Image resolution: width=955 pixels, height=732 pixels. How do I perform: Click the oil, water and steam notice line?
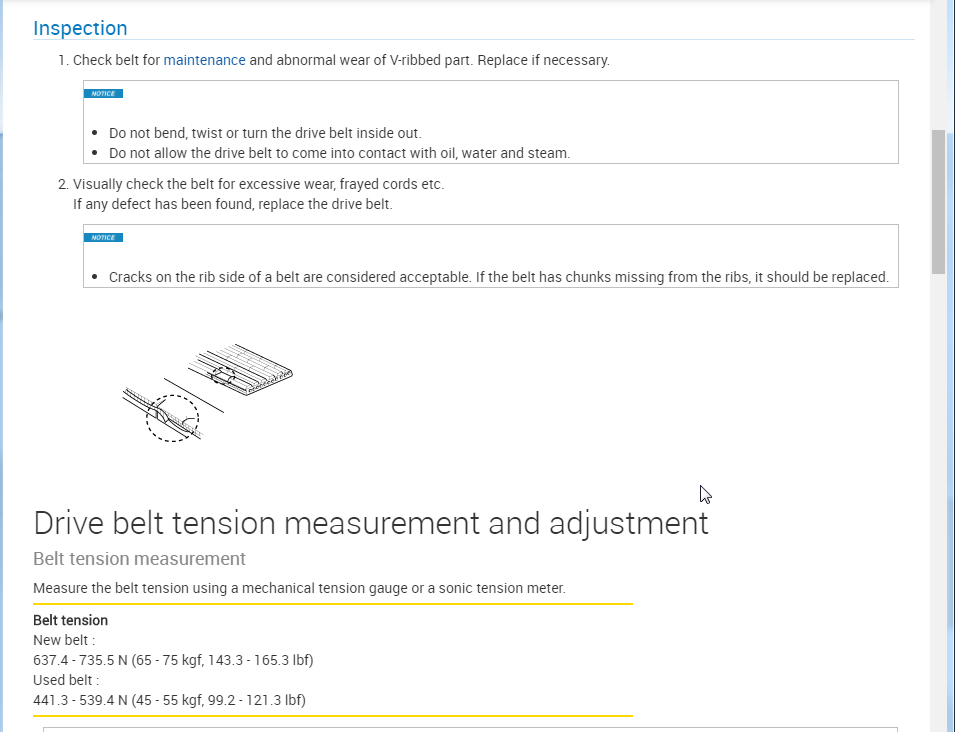[339, 153]
